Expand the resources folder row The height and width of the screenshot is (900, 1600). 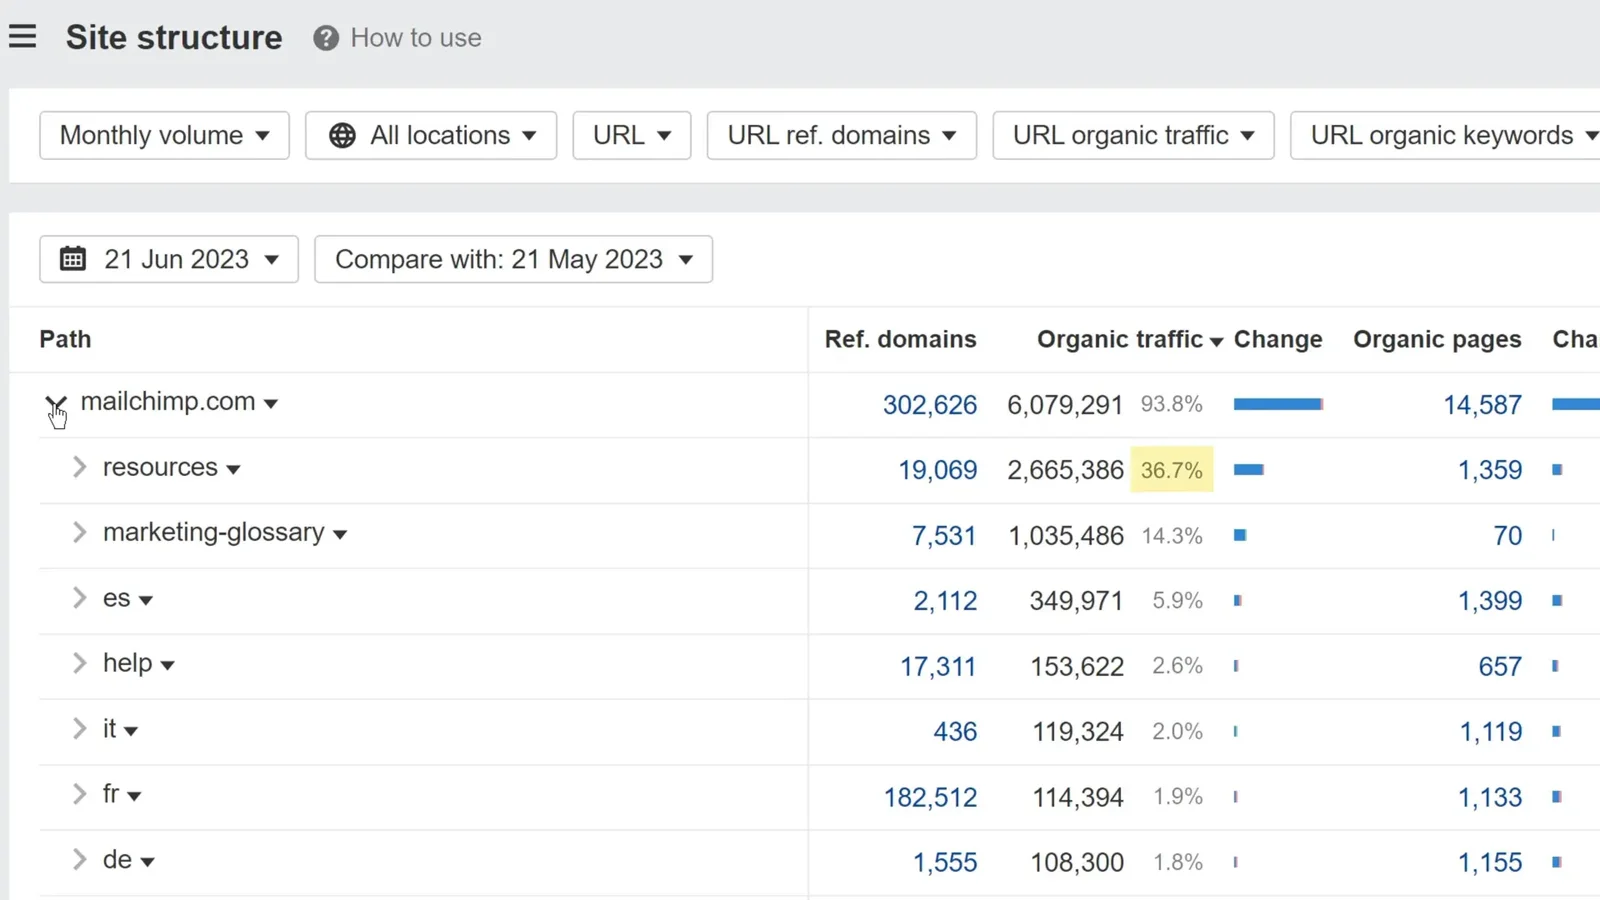[79, 467]
